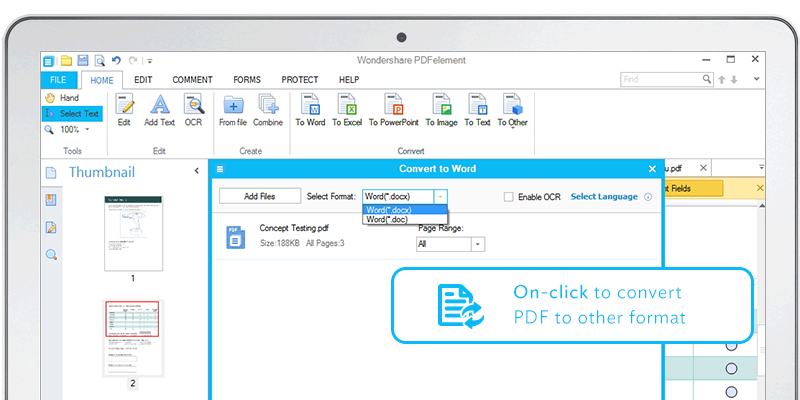Go to previous search result arrow

(x=722, y=80)
